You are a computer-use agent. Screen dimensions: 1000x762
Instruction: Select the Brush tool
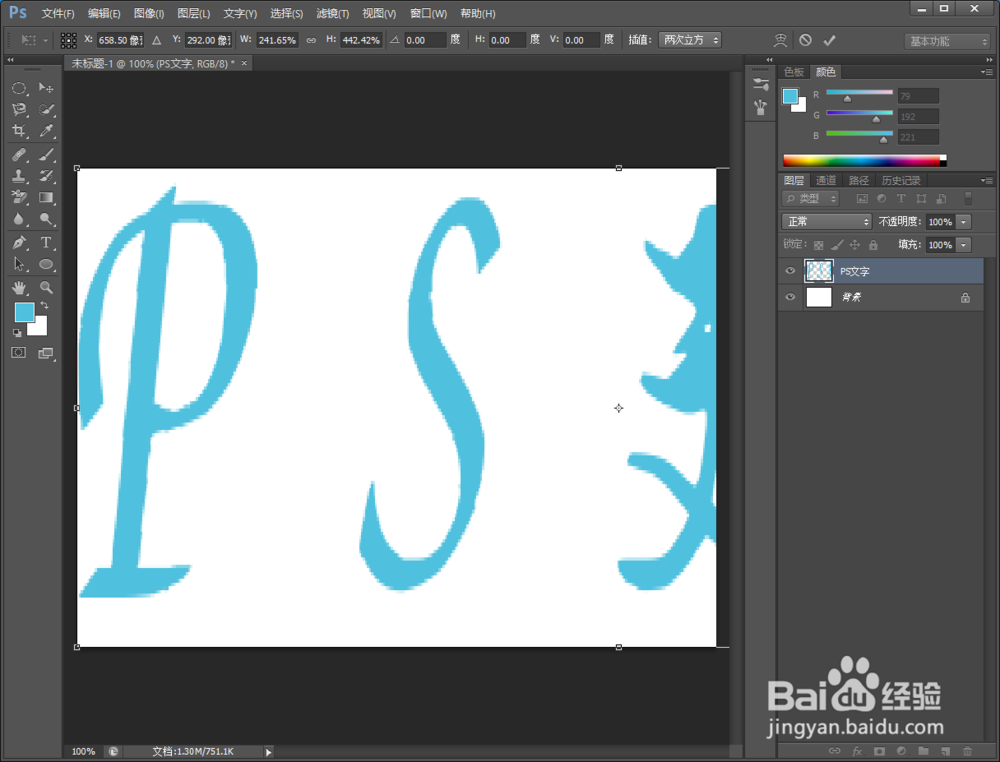[x=46, y=154]
